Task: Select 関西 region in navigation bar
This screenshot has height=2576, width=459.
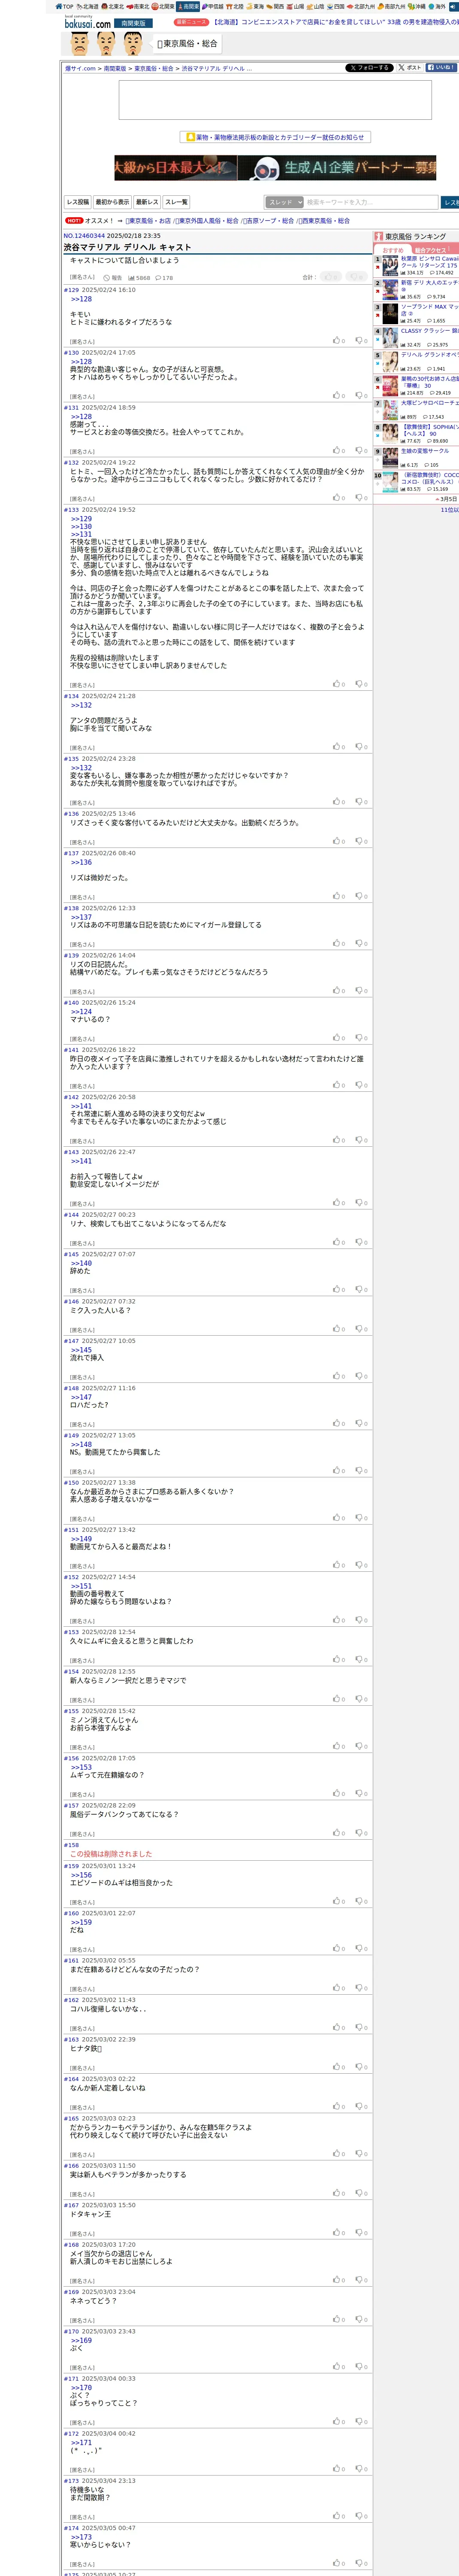Action: click(x=275, y=6)
